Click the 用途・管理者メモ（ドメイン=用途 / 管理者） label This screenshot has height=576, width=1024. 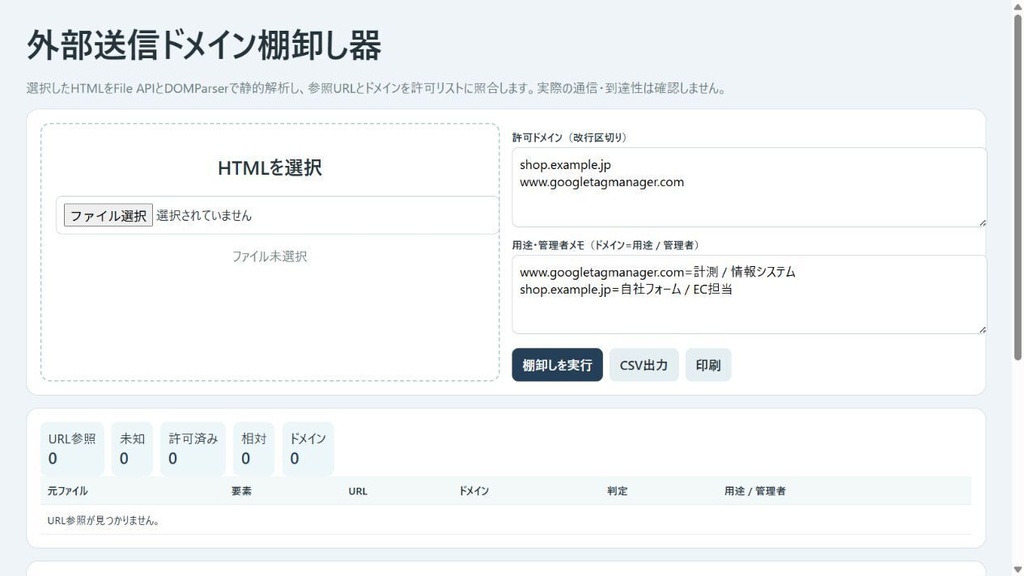point(606,246)
